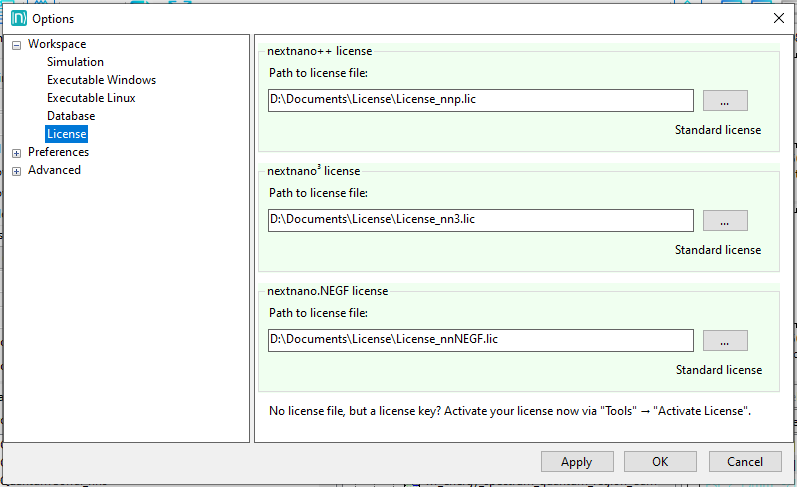Browse for the nextnano³ license file

tap(725, 221)
